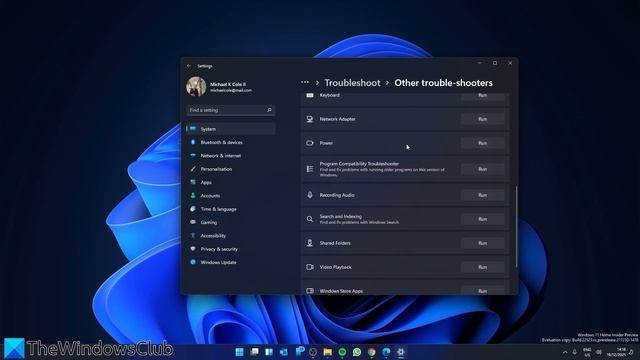640x360 pixels.
Task: Click the Shared Folders label
Action: coord(335,243)
